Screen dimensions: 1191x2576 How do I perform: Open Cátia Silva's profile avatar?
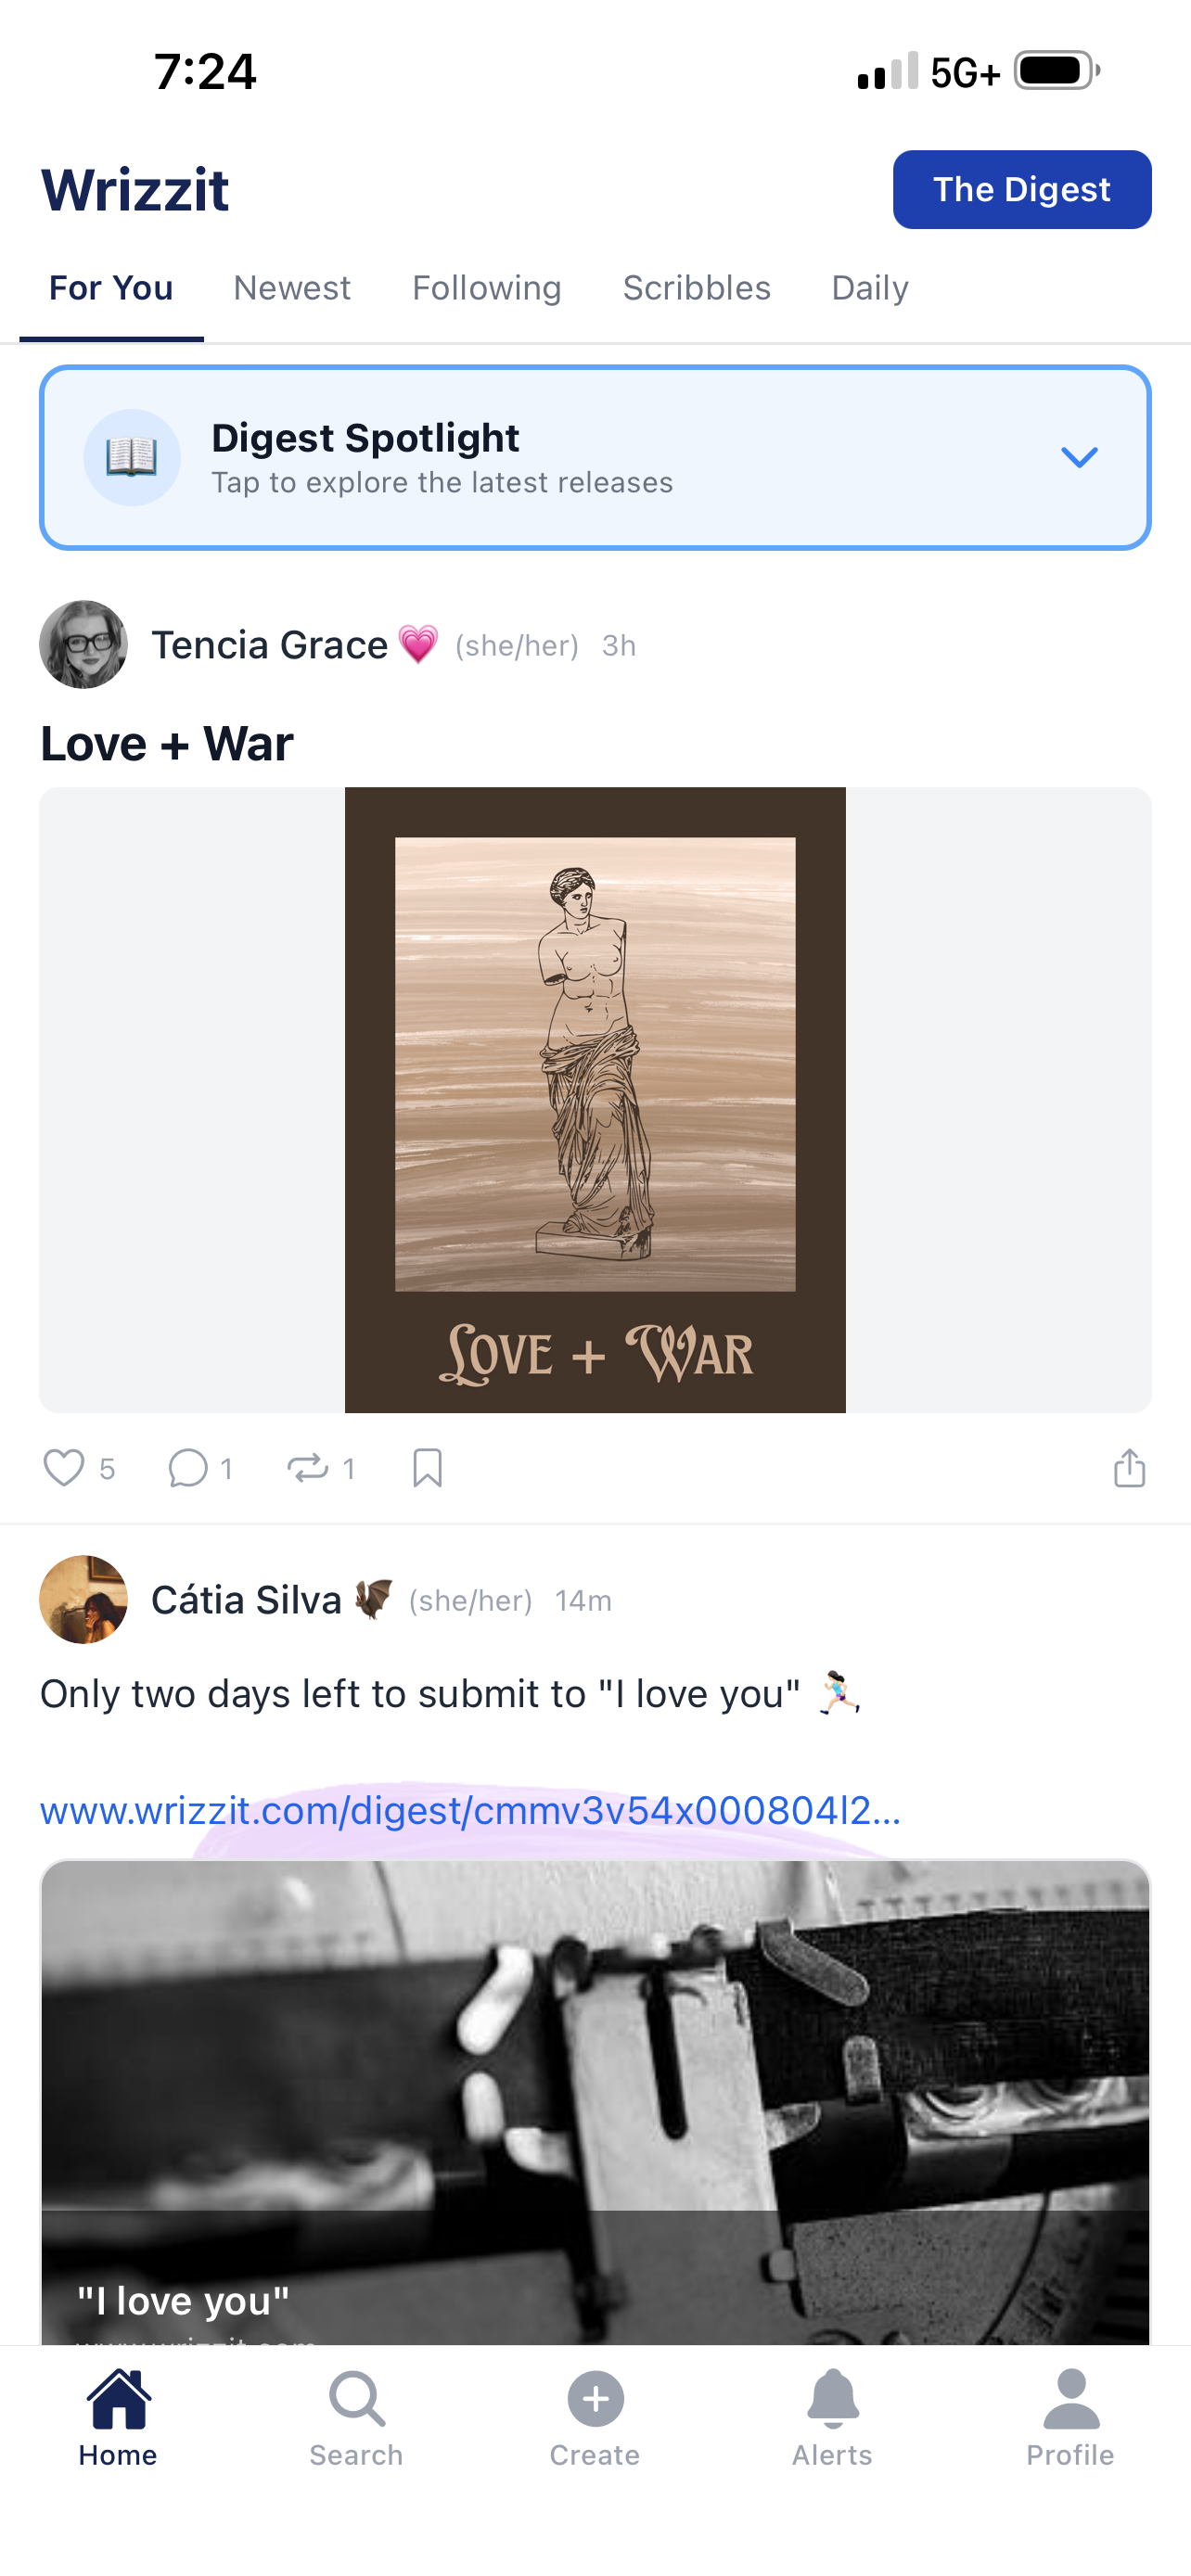(x=83, y=1599)
